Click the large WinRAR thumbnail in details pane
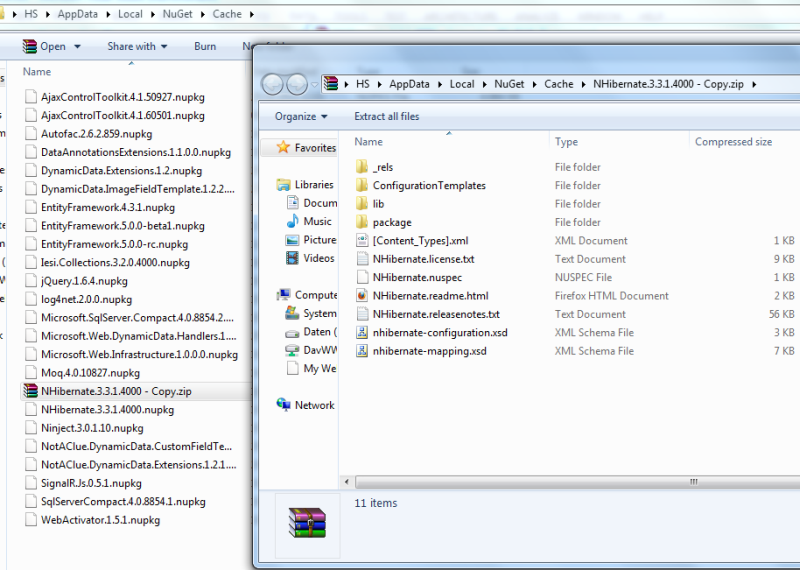This screenshot has height=570, width=800. pos(307,523)
